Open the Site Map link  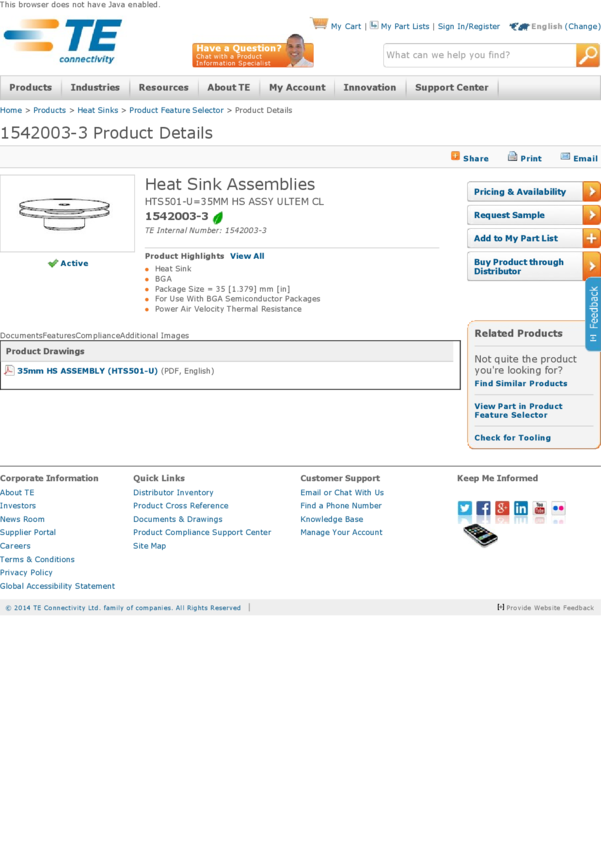[x=150, y=546]
